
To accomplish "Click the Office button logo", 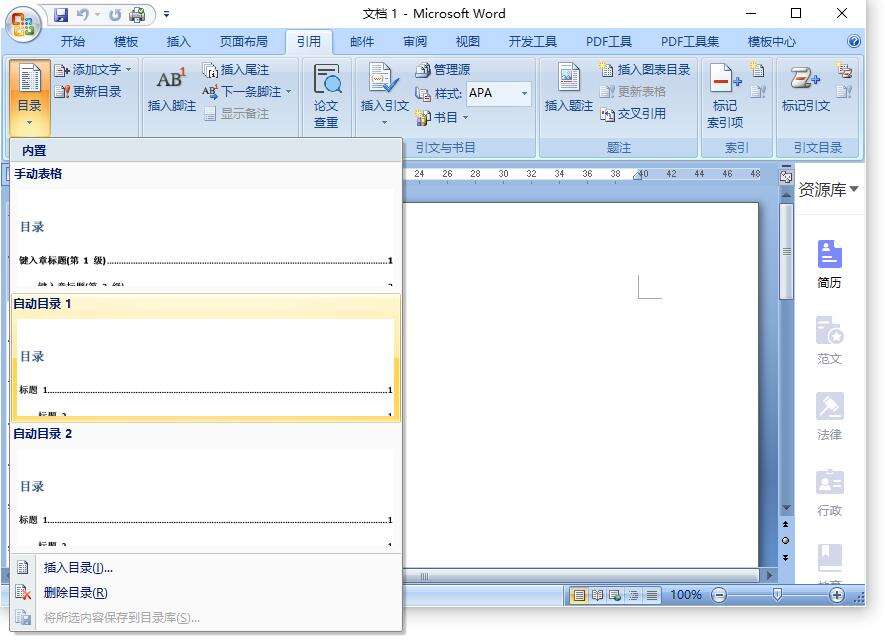I will [23, 24].
